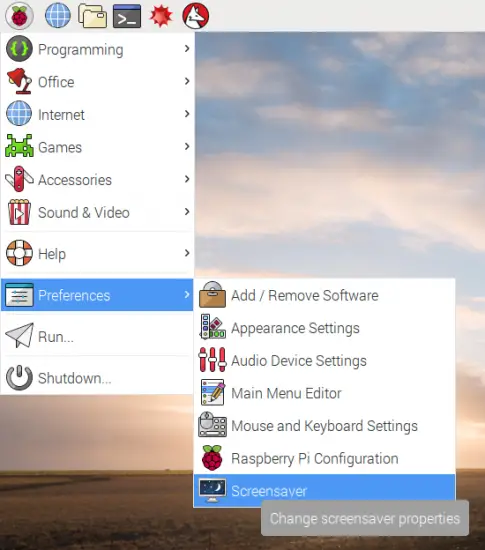Click the Screensaver monitor icon

pos(212,490)
